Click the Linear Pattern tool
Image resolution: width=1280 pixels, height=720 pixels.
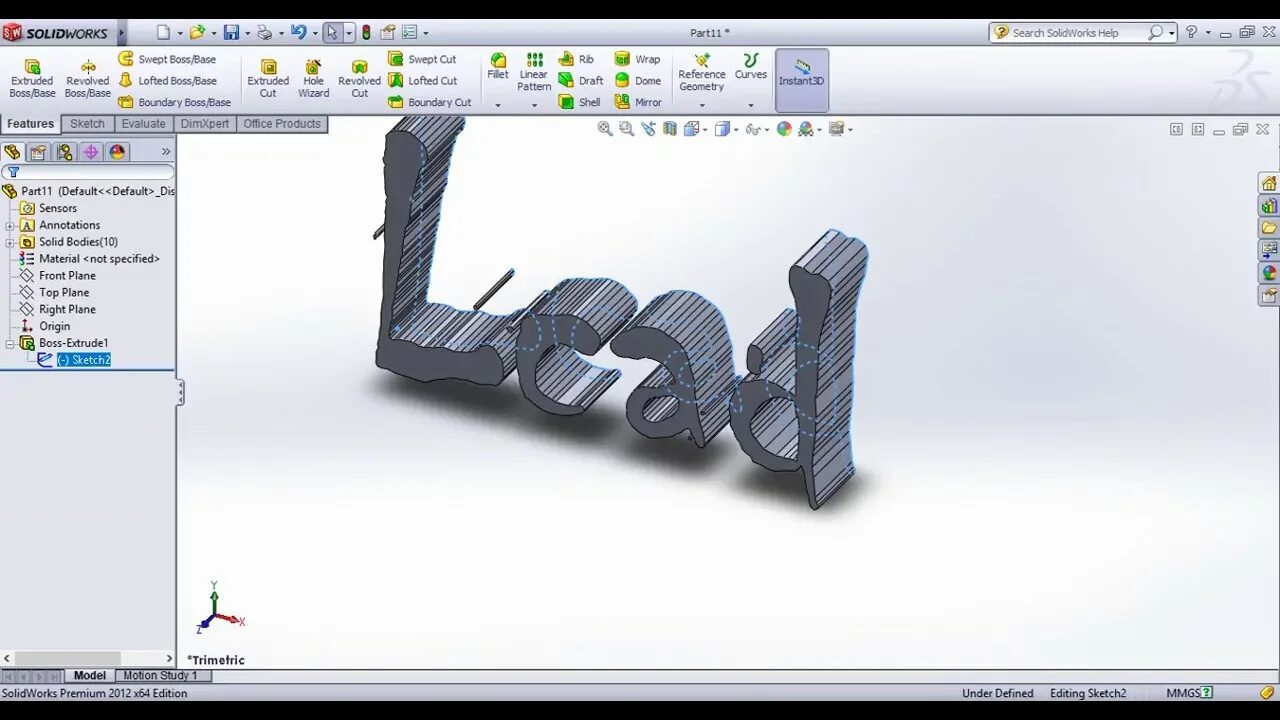click(x=534, y=73)
